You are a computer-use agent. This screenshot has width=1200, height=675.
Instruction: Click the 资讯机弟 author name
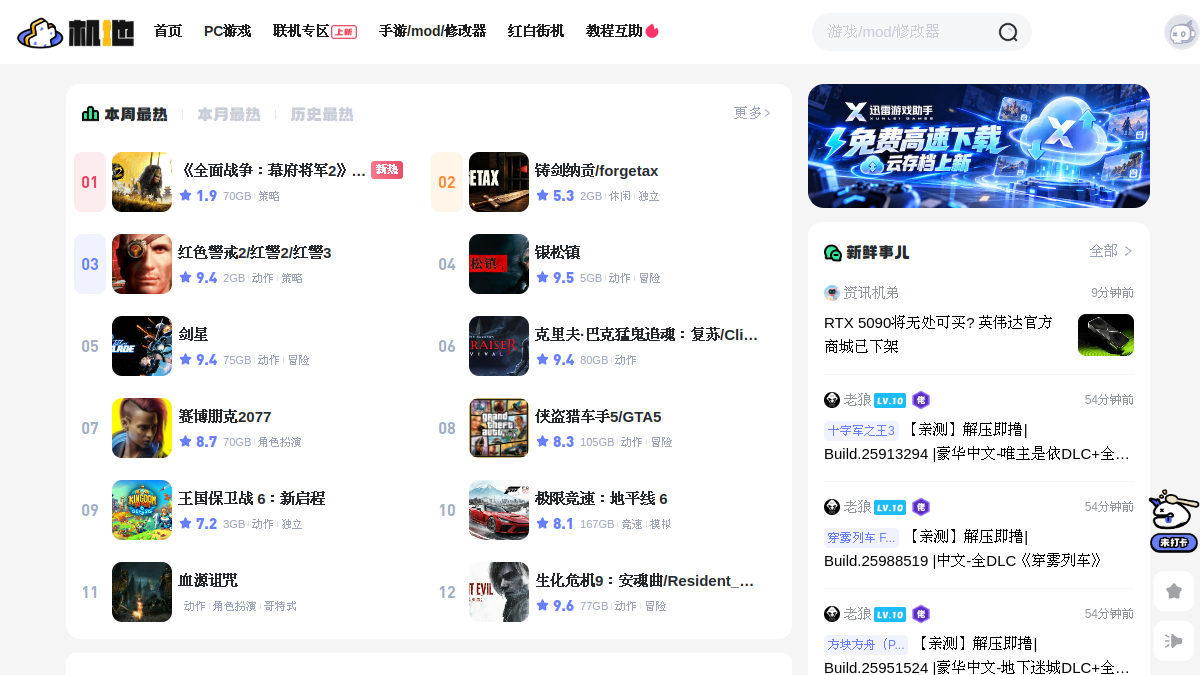871,293
